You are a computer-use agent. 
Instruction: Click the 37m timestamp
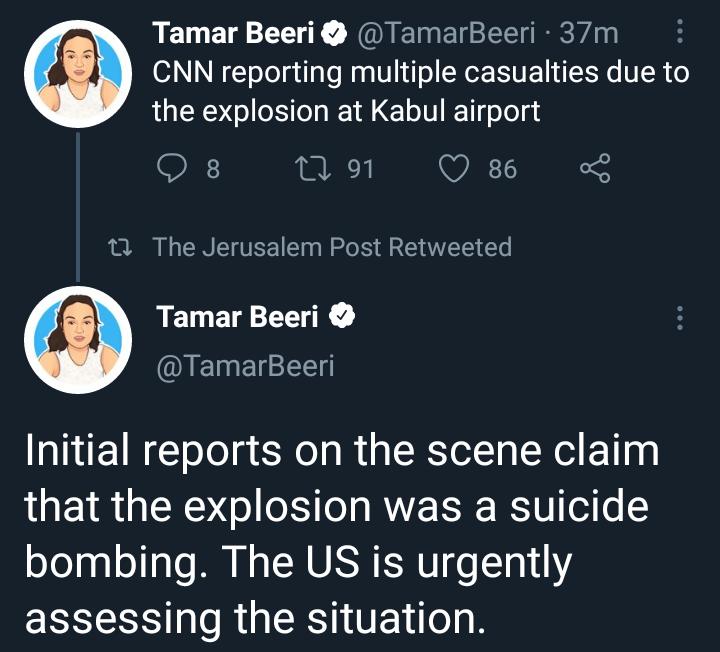[589, 34]
